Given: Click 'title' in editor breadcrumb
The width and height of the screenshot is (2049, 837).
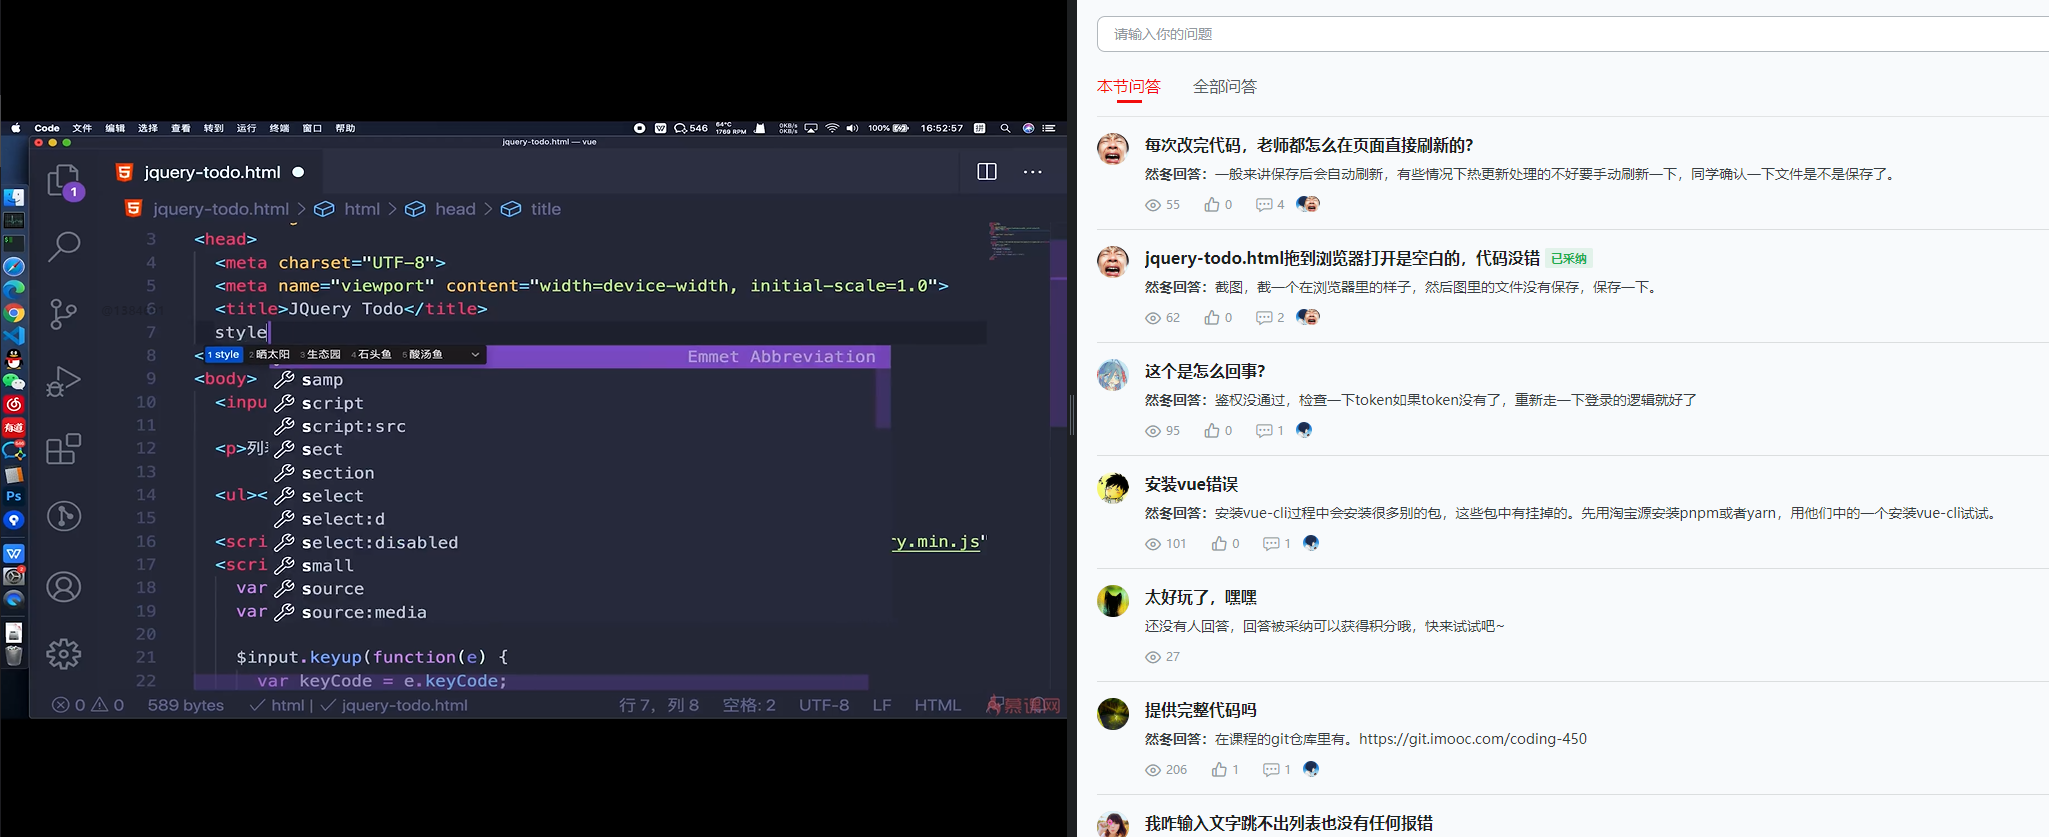Looking at the screenshot, I should [545, 209].
